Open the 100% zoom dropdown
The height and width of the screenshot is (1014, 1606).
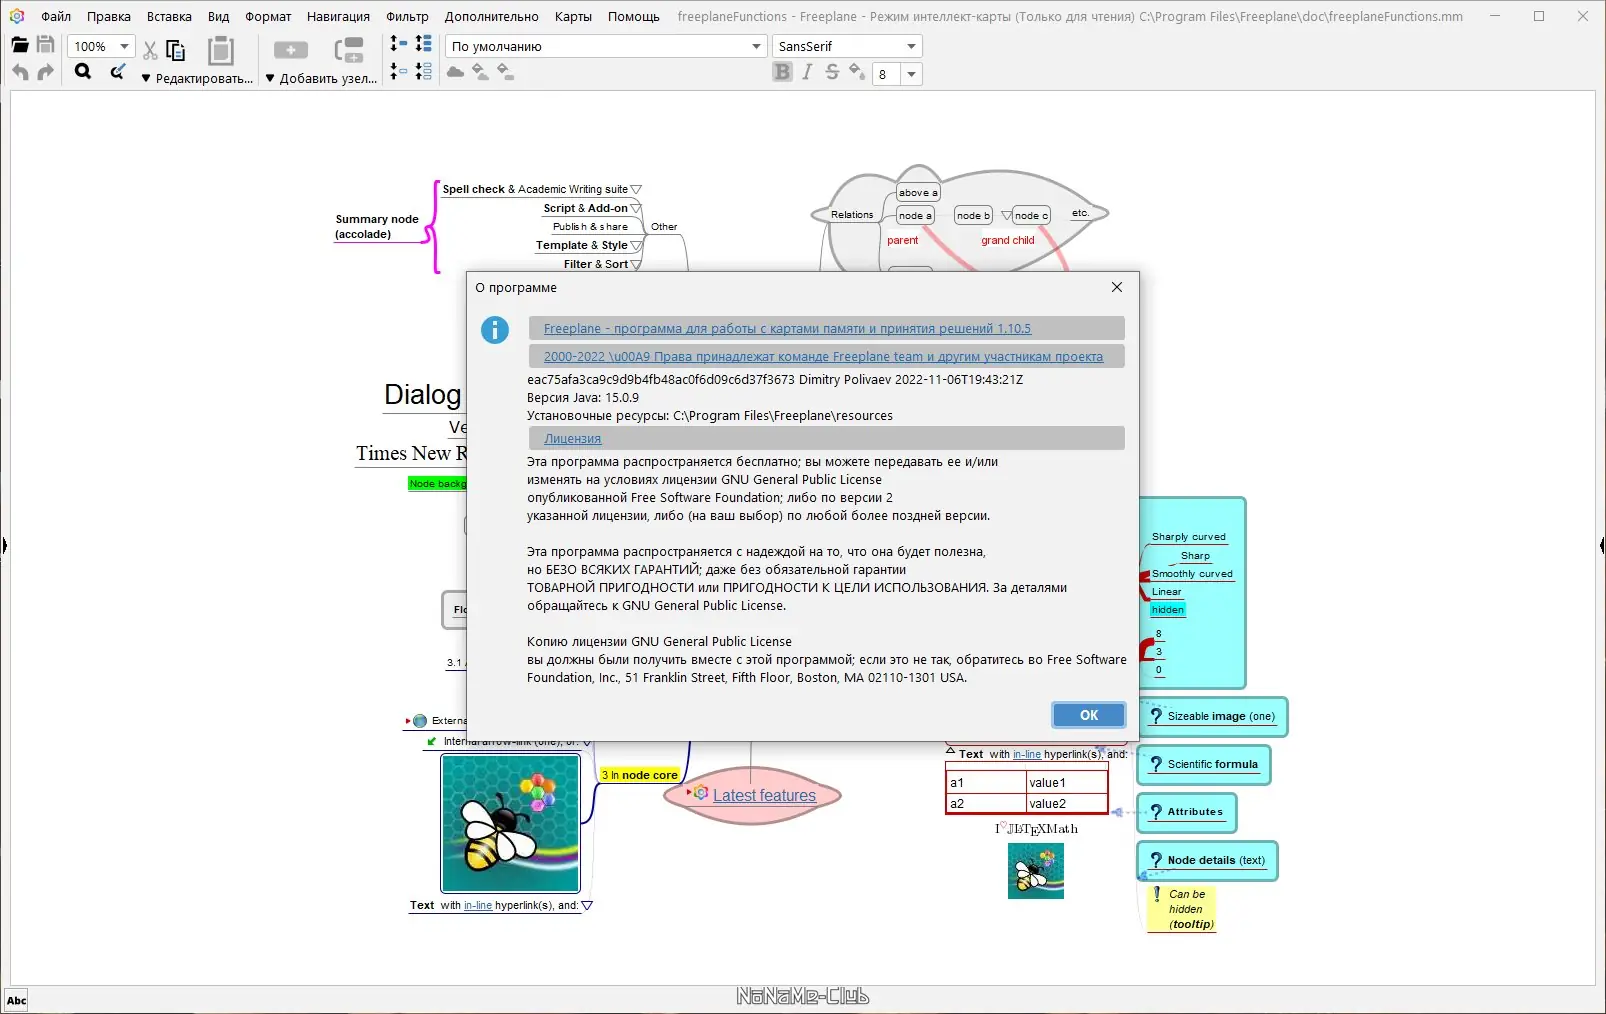coord(124,46)
